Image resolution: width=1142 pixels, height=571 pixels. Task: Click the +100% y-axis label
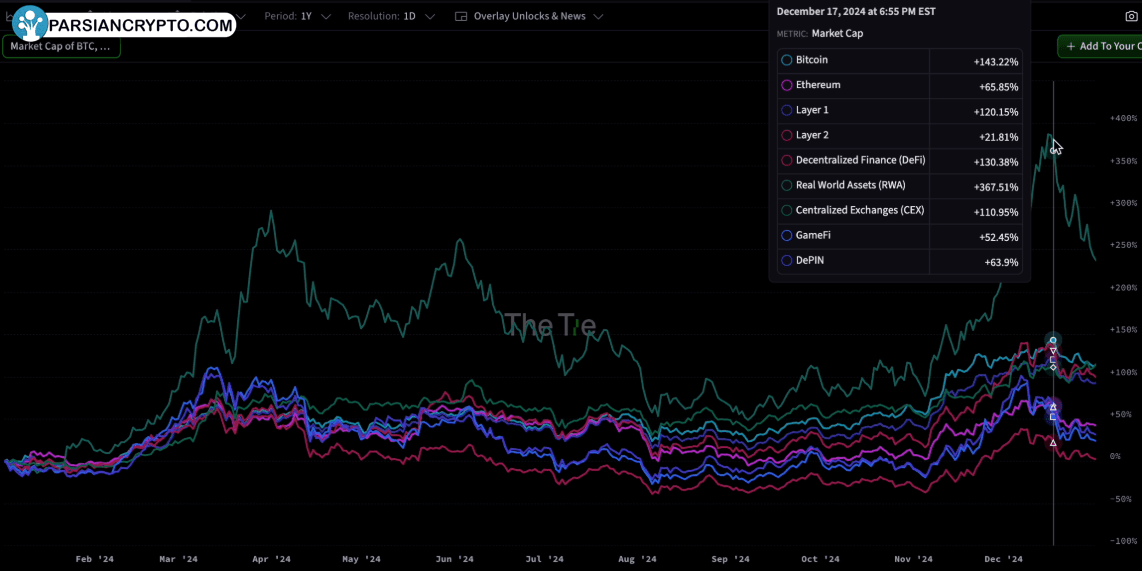[x=1123, y=371]
